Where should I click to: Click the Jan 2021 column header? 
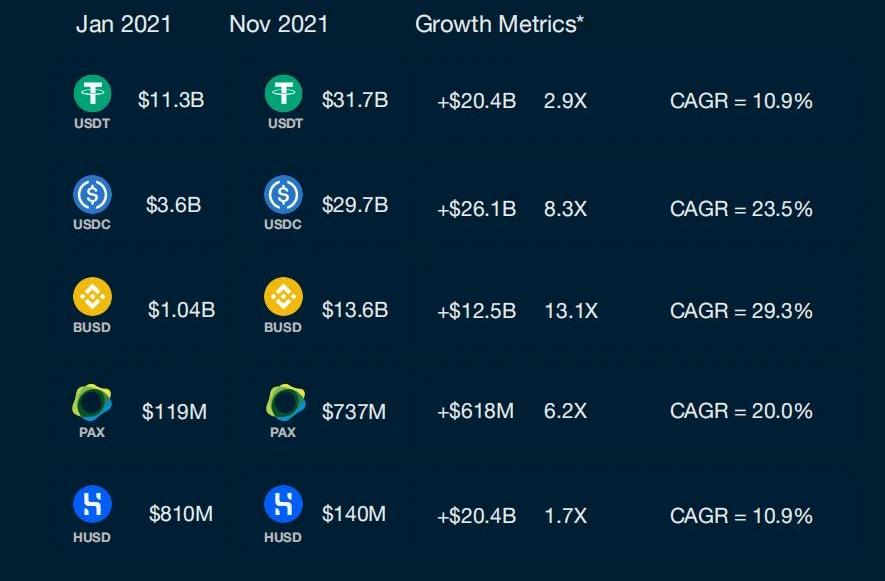[x=123, y=25]
